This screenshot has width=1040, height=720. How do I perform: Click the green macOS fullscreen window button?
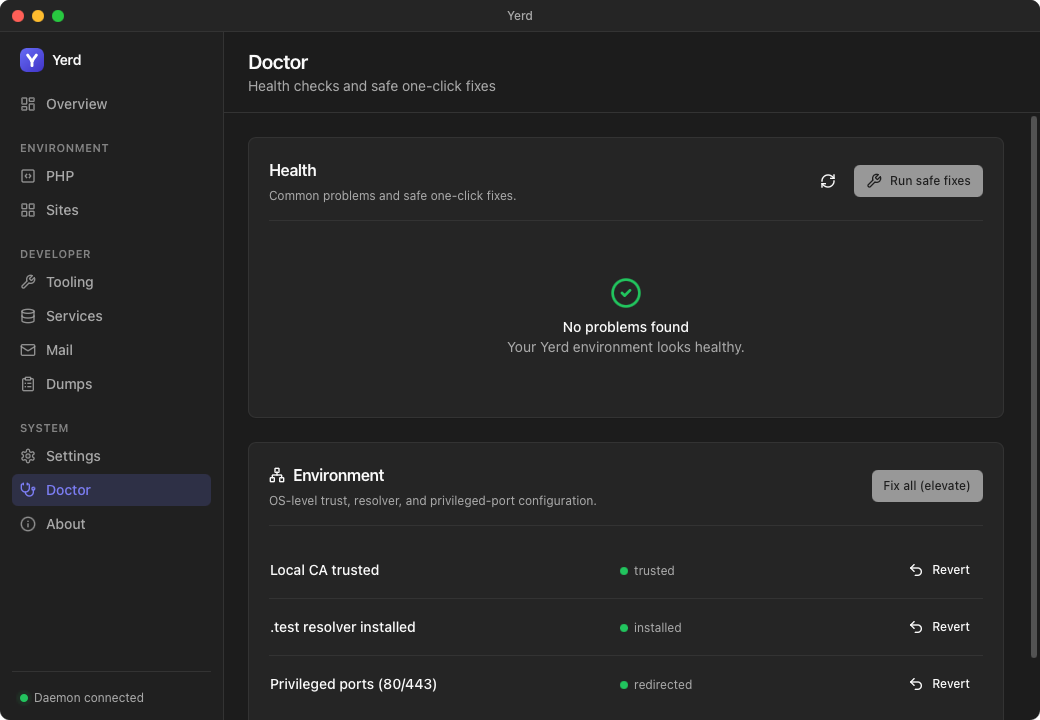point(58,16)
